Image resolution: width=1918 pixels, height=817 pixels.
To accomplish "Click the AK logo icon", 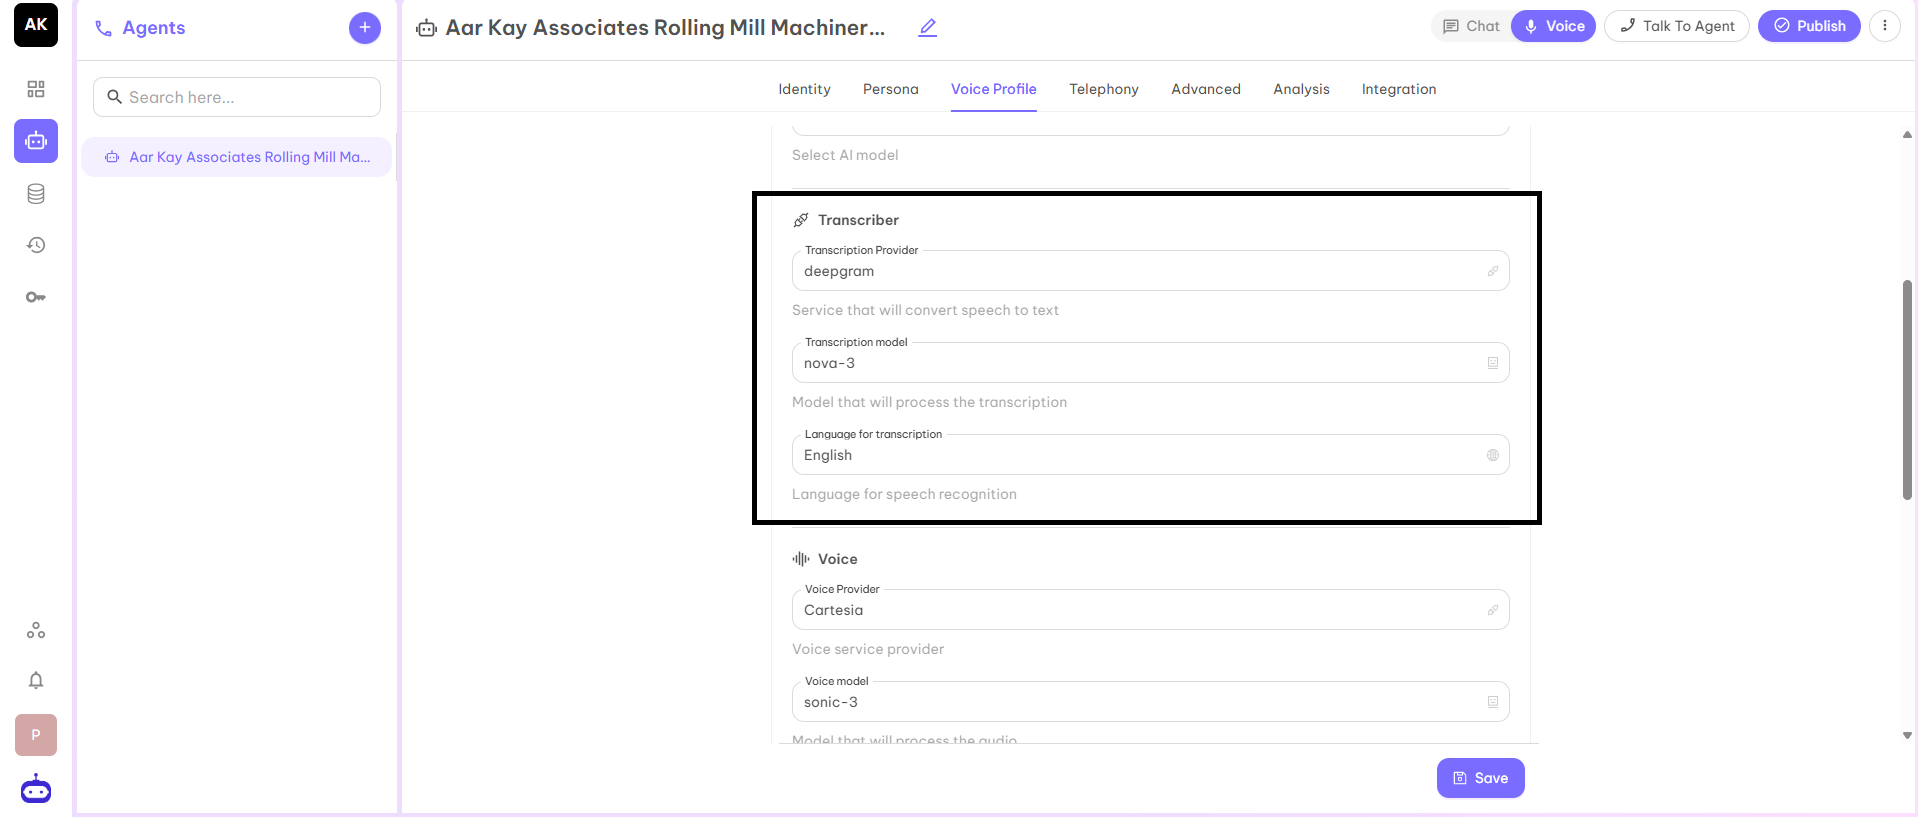I will click(36, 25).
